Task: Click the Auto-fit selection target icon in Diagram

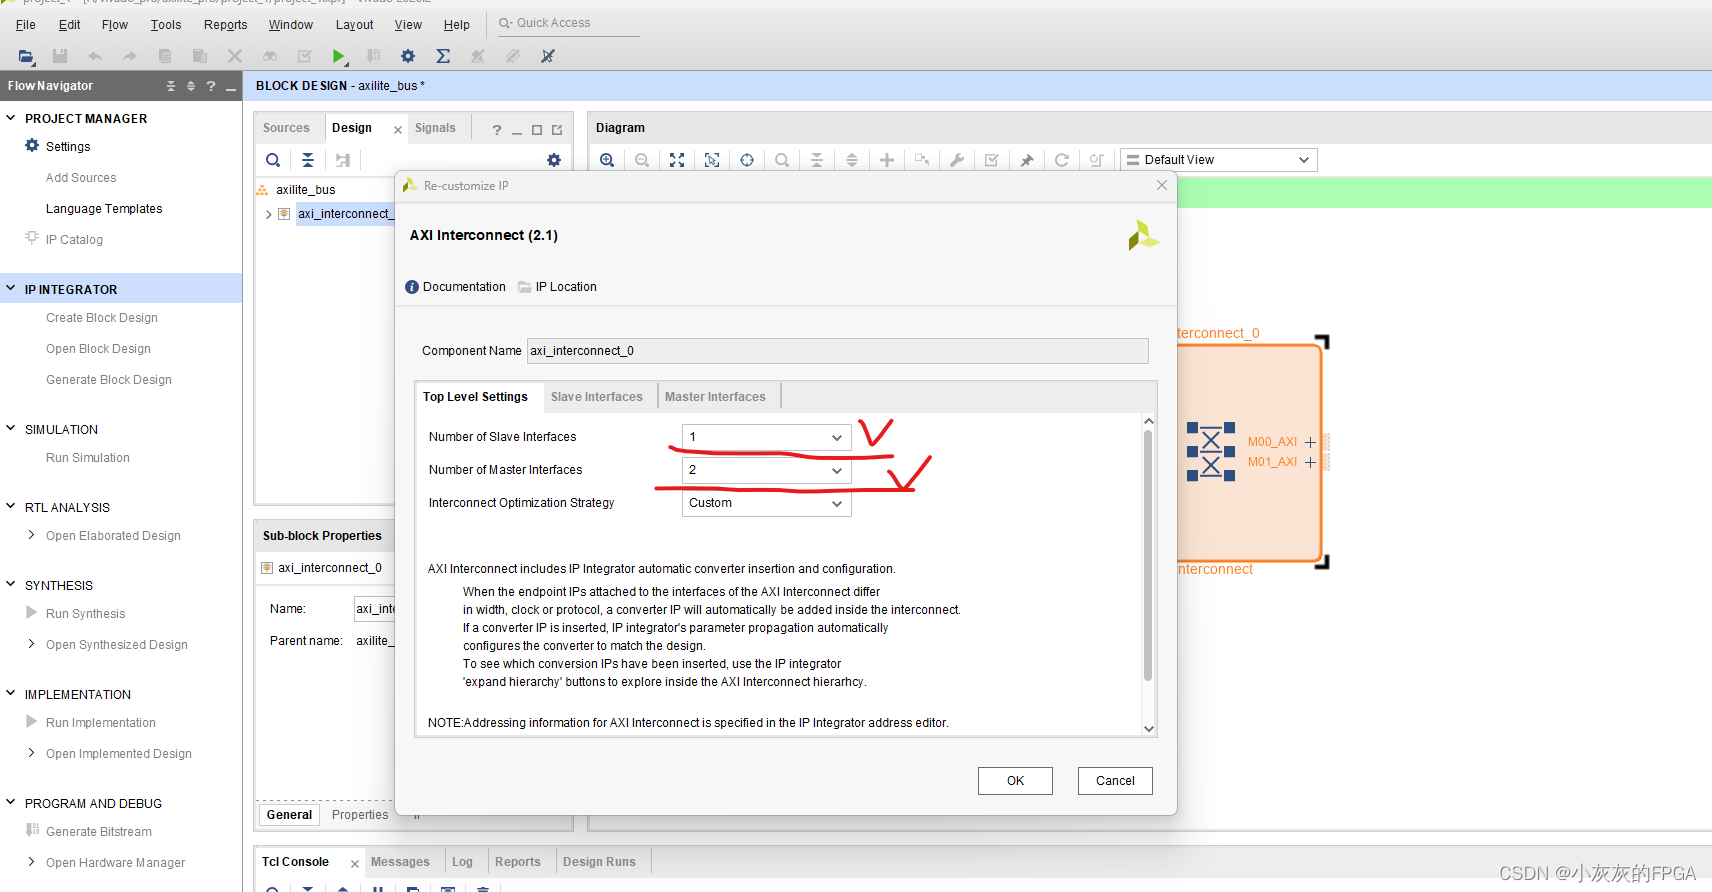Action: 747,160
